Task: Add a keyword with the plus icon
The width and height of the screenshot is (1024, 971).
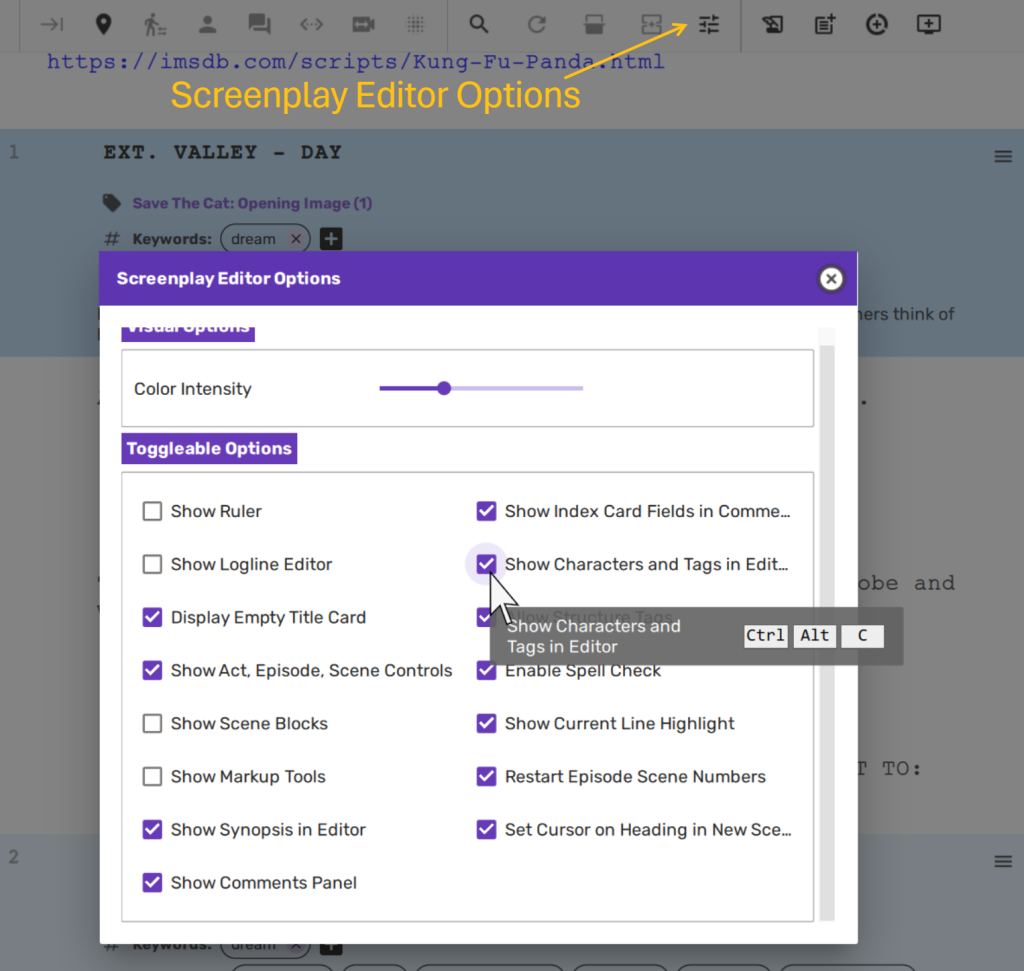Action: tap(332, 239)
